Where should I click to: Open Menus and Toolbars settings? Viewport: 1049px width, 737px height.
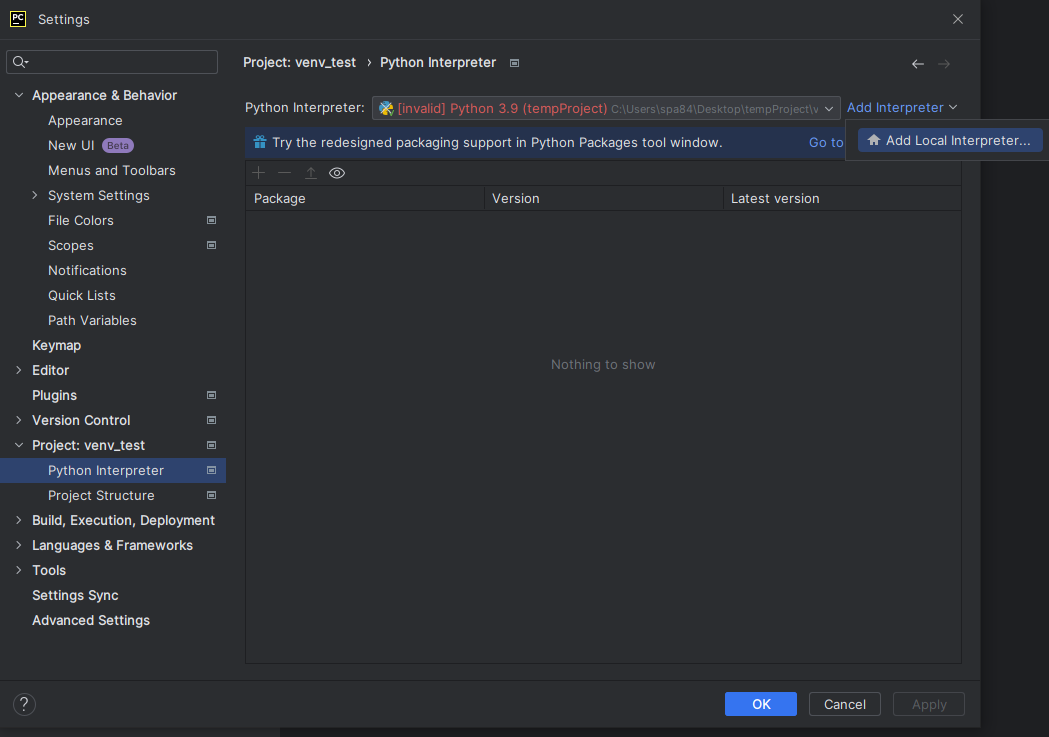[x=112, y=171]
